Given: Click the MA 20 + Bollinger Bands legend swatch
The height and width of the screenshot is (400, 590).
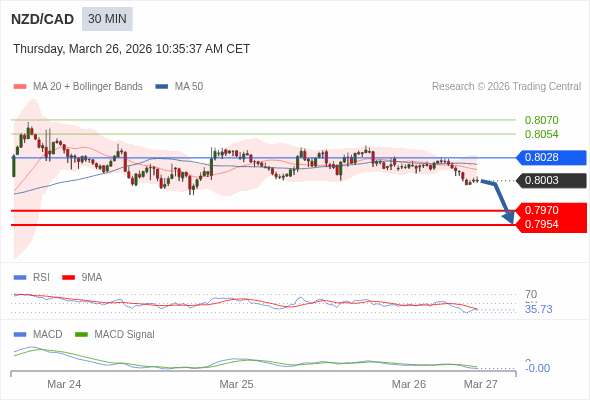Looking at the screenshot, I should coord(20,87).
